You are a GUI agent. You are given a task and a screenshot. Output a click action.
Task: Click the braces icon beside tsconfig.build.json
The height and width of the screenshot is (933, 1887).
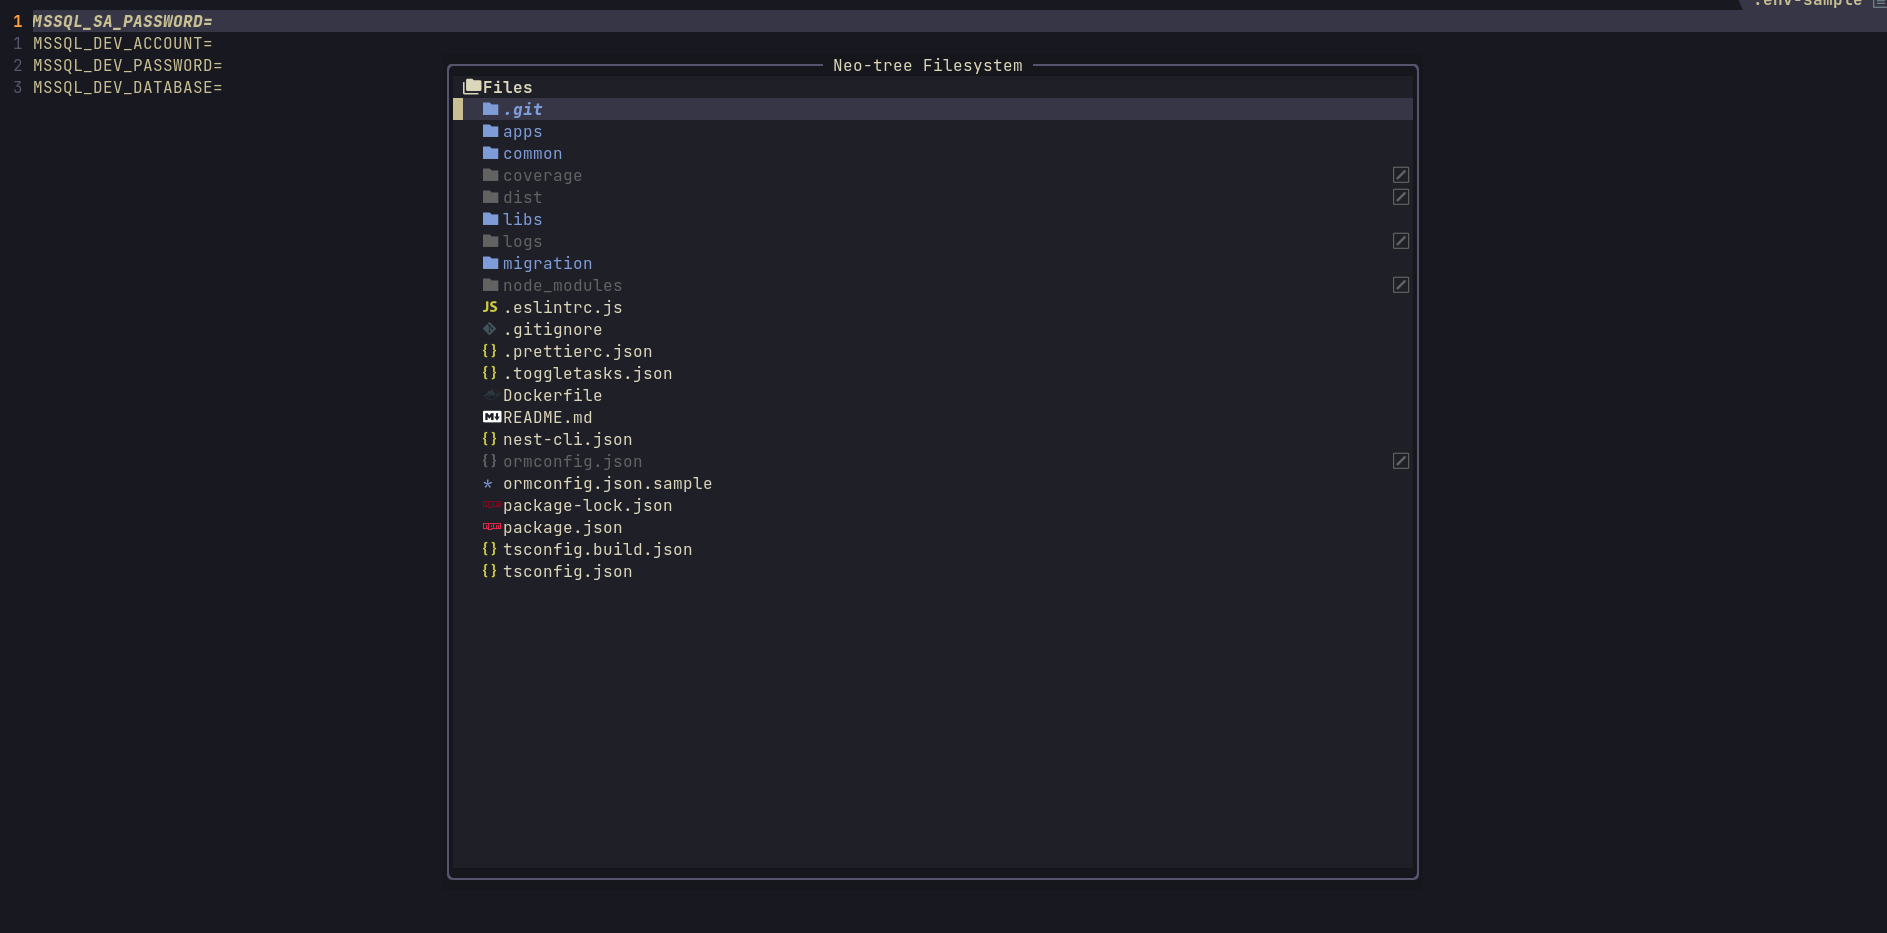point(489,549)
